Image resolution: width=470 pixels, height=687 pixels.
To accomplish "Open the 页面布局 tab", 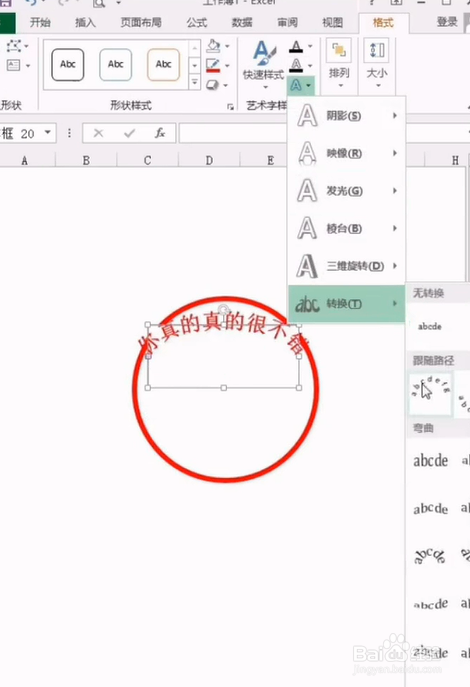I will coord(141,22).
